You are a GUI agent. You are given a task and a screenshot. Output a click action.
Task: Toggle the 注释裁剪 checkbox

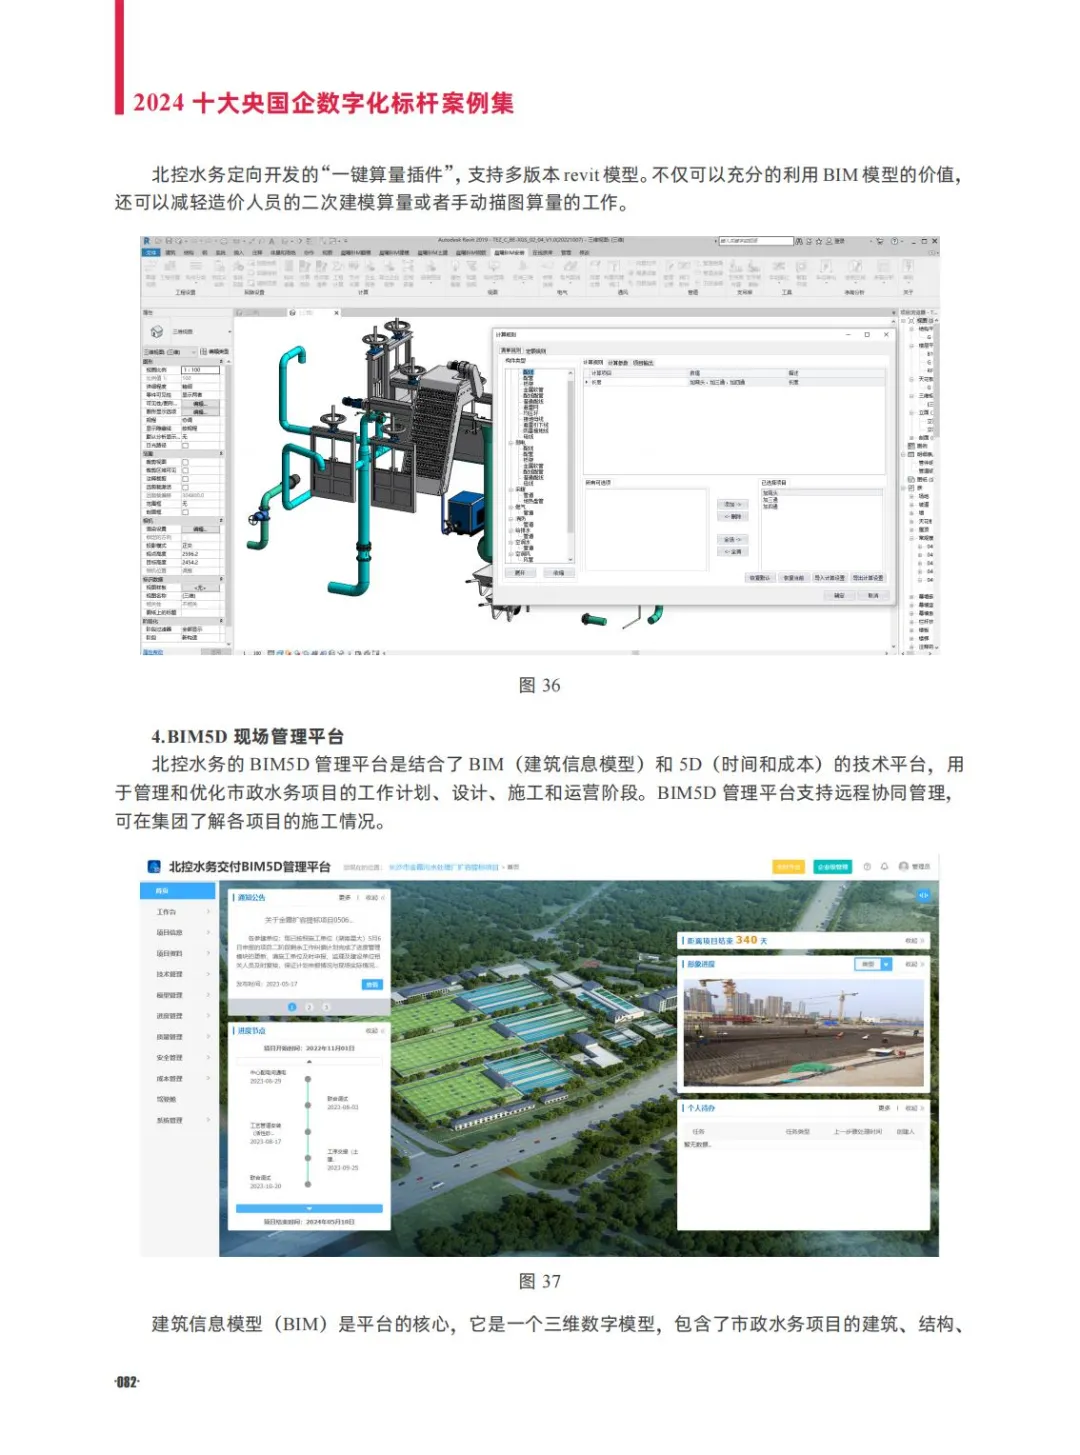(185, 479)
